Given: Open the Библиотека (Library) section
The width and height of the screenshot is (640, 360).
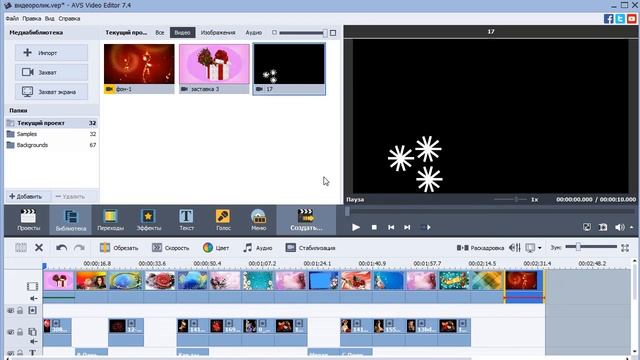Looking at the screenshot, I should 71,220.
